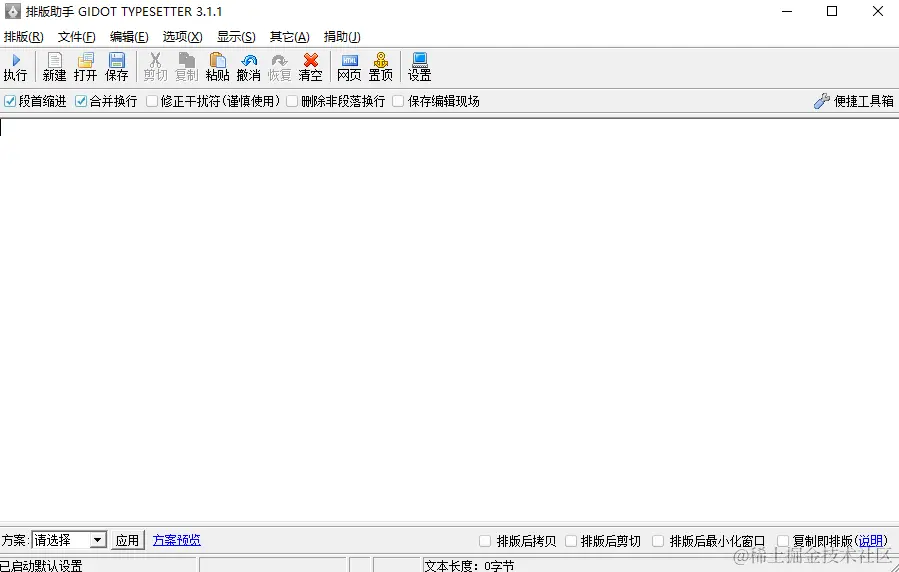
Task: Toggle the 复制即排版 checkbox
Action: [783, 541]
